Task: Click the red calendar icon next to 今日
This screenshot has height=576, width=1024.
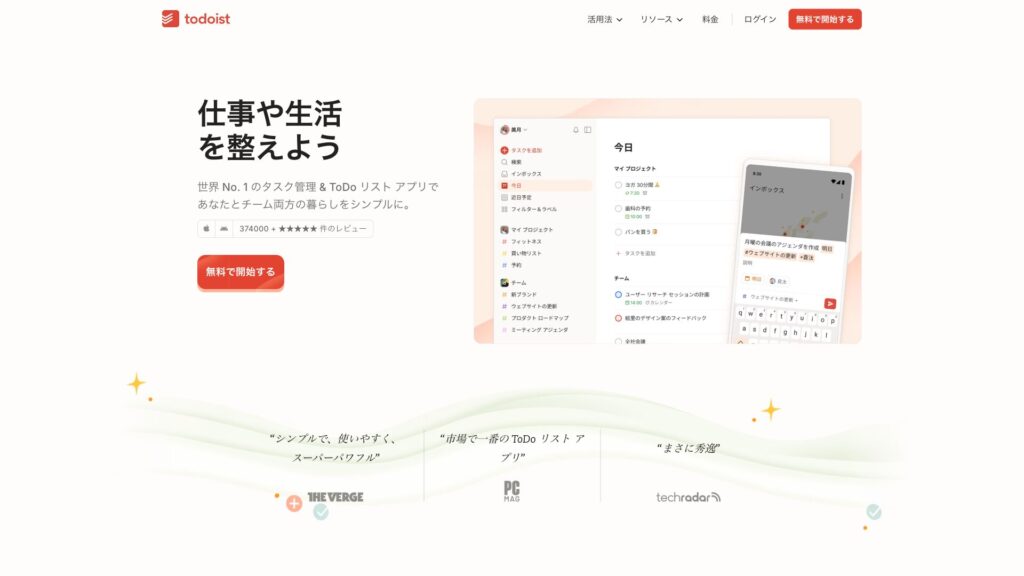Action: point(504,185)
